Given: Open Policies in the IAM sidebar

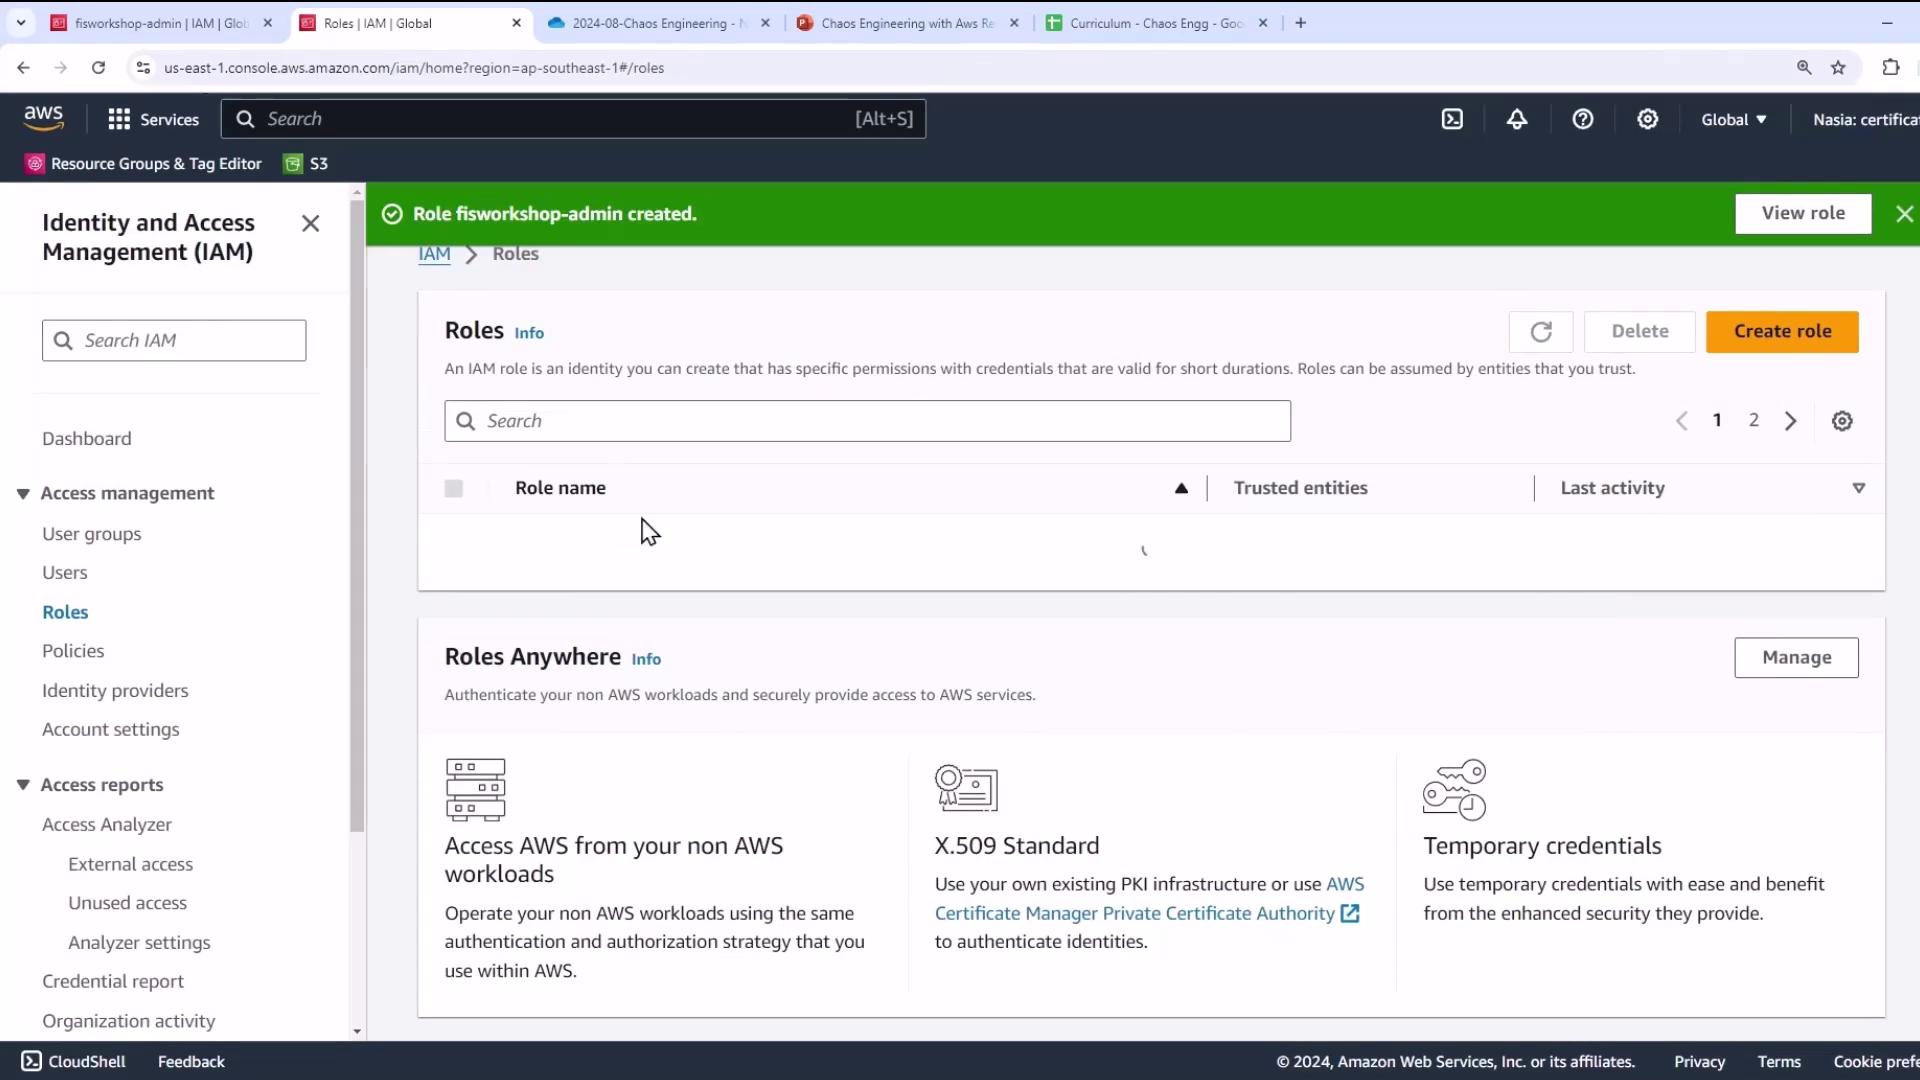Looking at the screenshot, I should point(73,651).
